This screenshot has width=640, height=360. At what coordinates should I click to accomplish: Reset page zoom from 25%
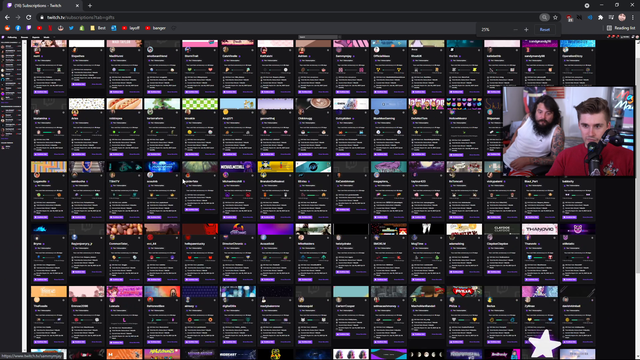[544, 29]
